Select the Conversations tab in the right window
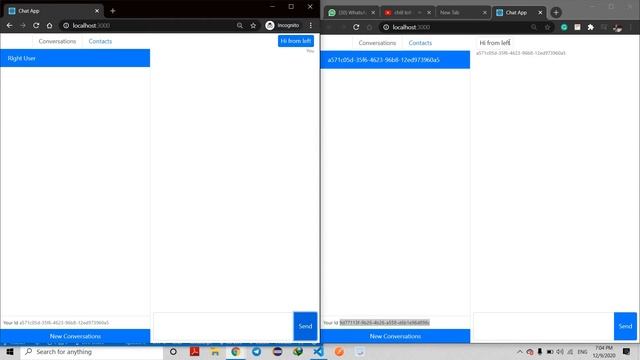Viewport: 640px width, 360px height. click(377, 43)
